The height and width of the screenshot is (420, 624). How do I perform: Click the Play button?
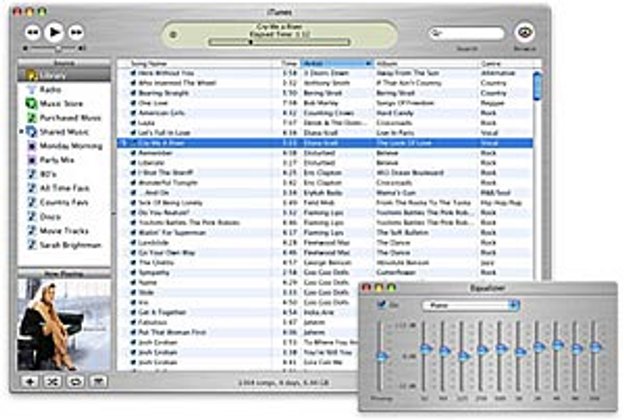tap(54, 32)
